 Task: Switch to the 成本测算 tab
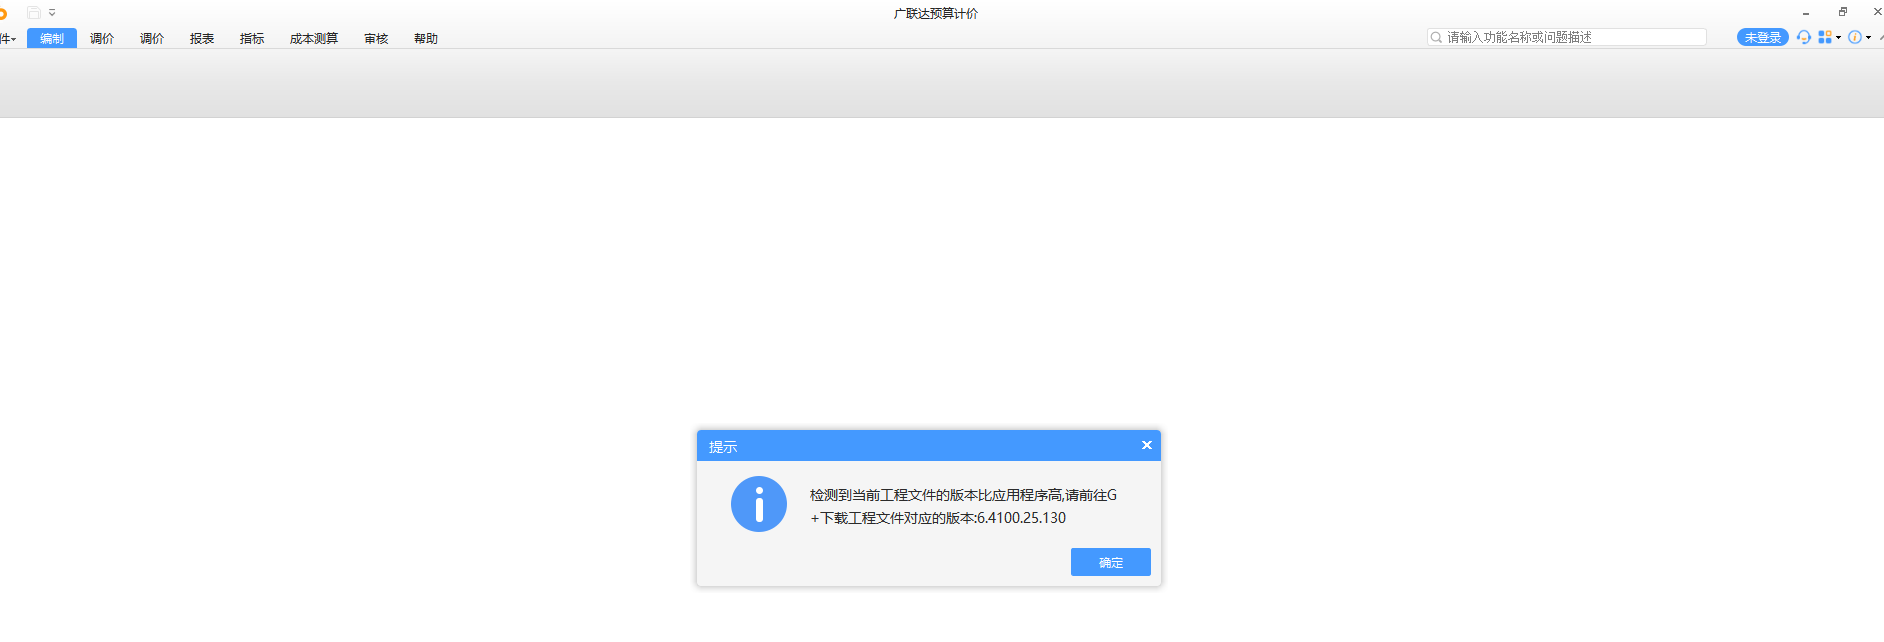[x=314, y=38]
